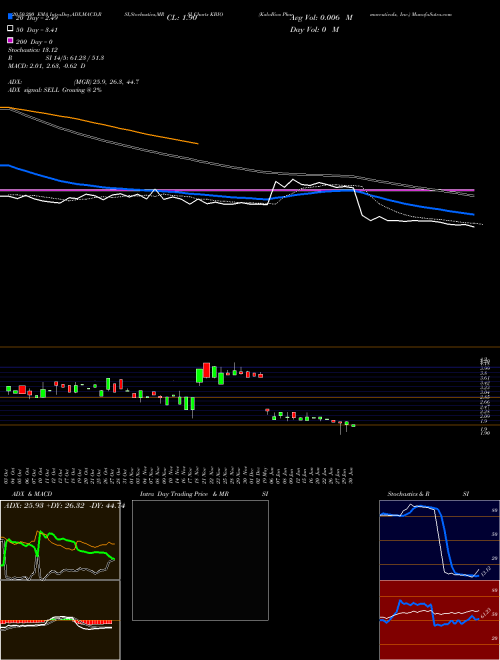Click the 13.12 value label in Stochastics chart

(x=487, y=572)
